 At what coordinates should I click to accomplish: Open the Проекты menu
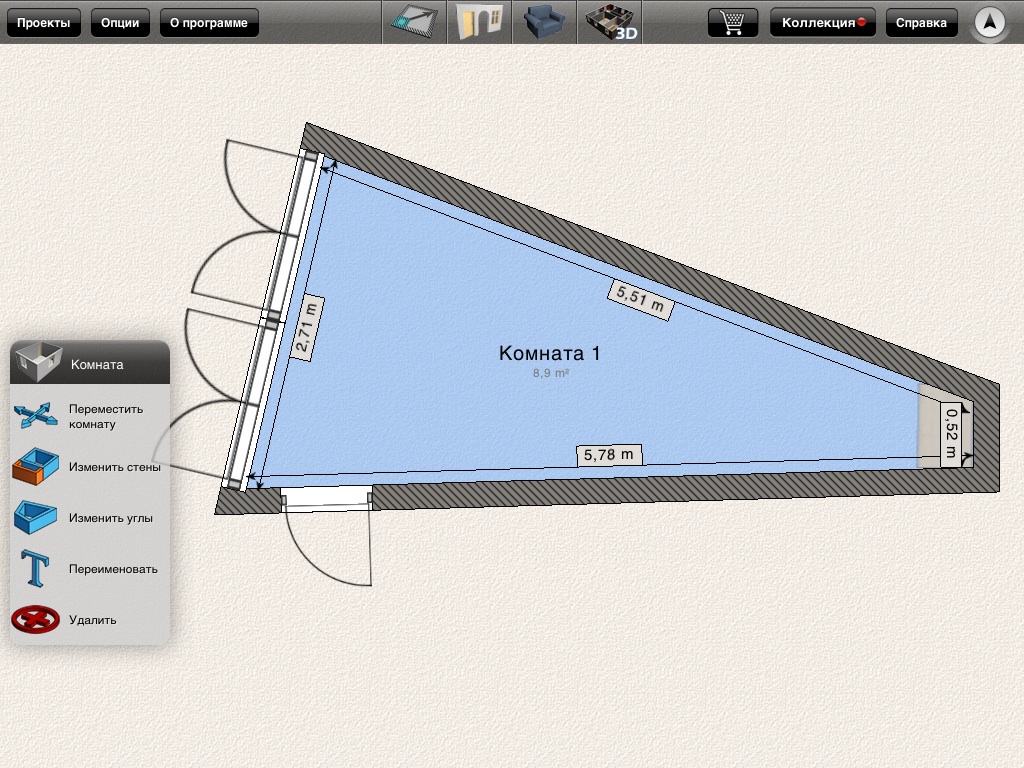tap(44, 22)
